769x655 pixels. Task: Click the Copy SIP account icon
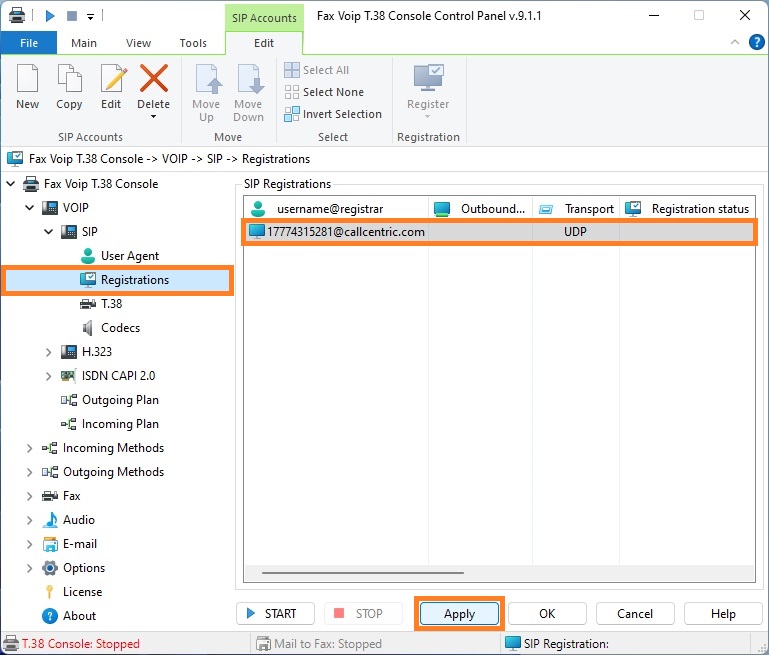(x=69, y=78)
